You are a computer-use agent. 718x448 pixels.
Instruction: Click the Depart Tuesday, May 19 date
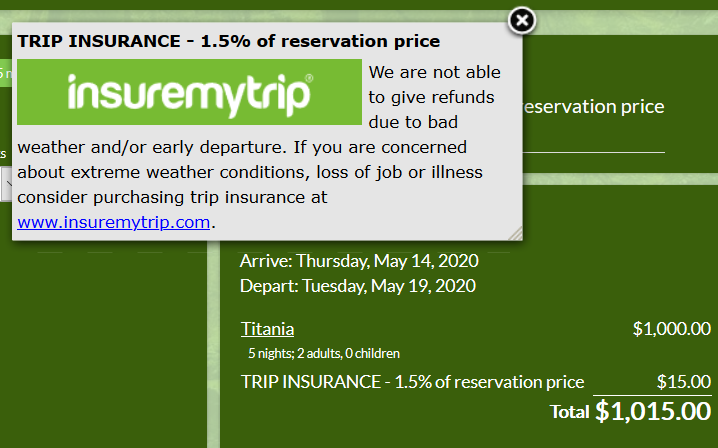357,286
